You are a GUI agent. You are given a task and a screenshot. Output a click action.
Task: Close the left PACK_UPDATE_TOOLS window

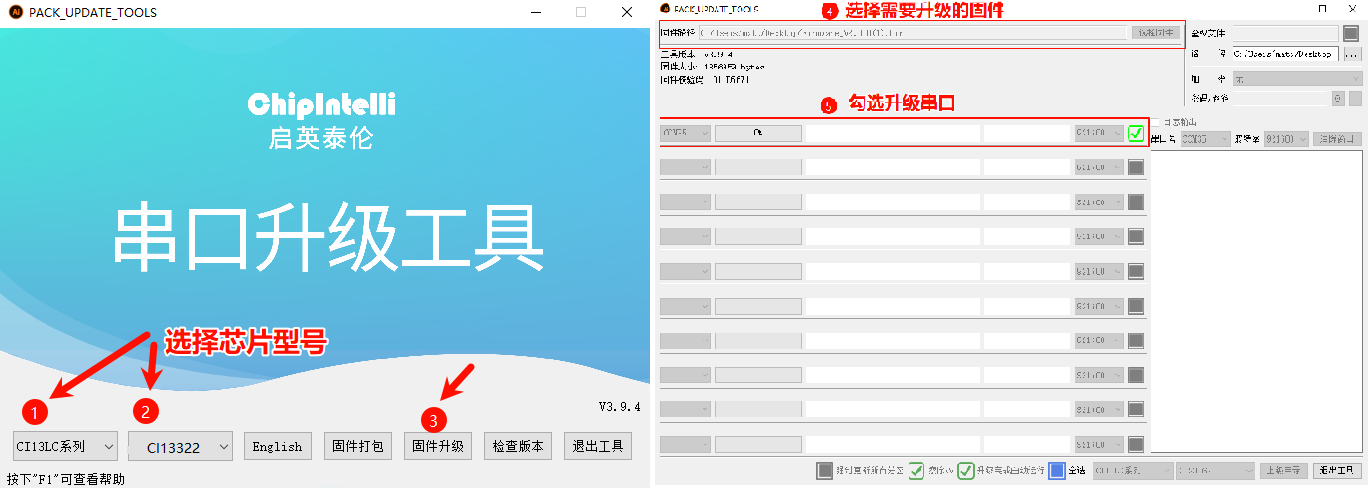tap(627, 12)
